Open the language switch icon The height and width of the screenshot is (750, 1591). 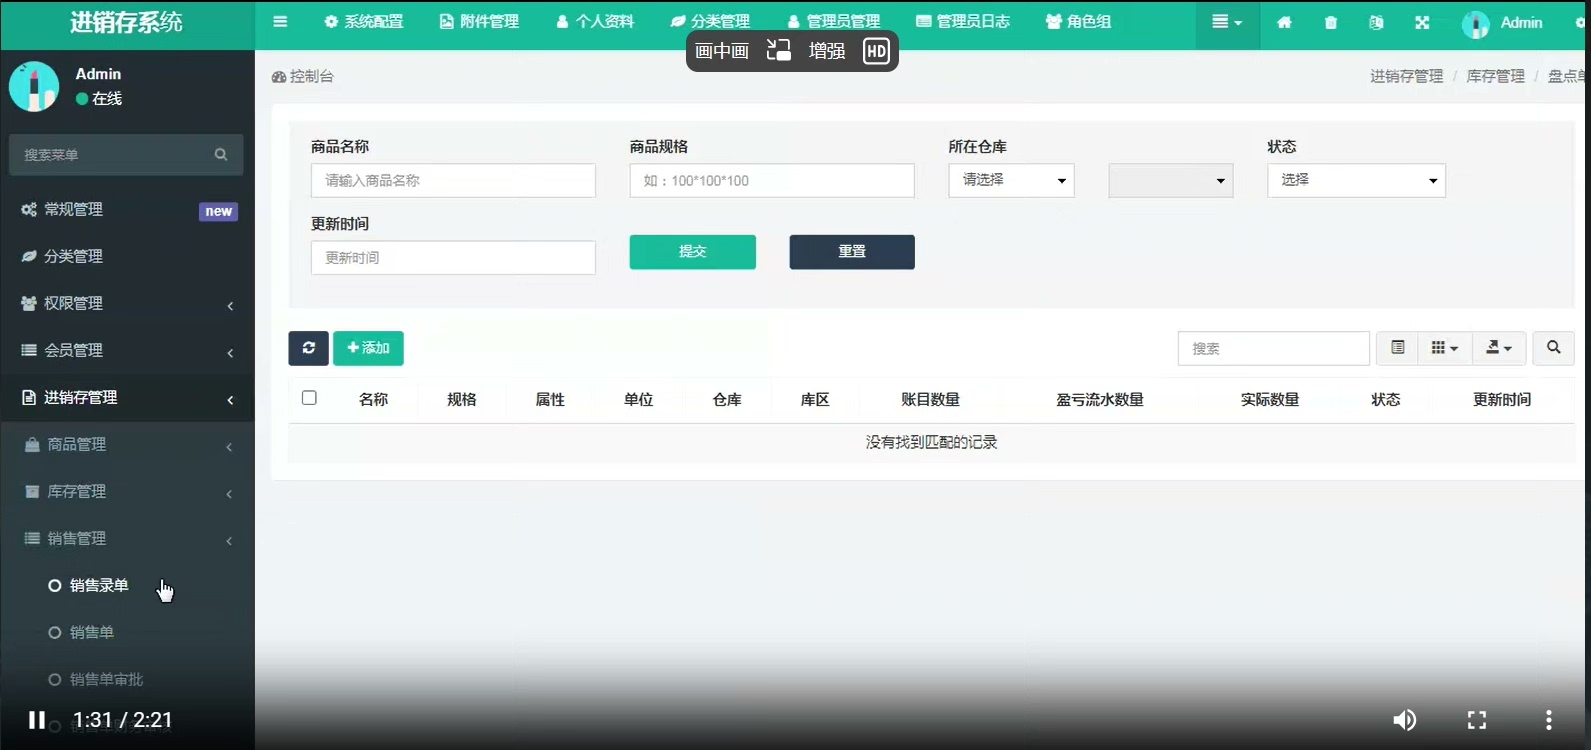pyautogui.click(x=1376, y=22)
